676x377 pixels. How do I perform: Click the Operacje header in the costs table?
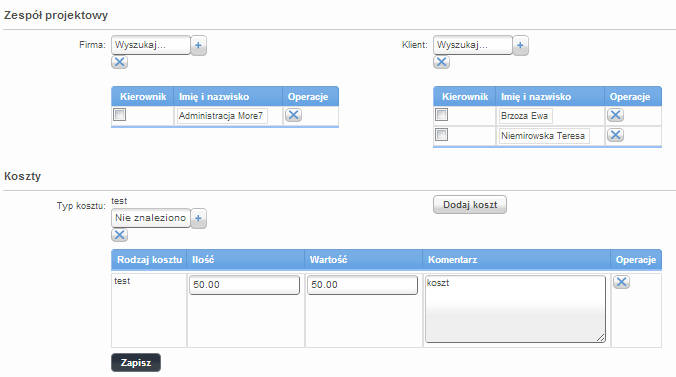click(636, 260)
